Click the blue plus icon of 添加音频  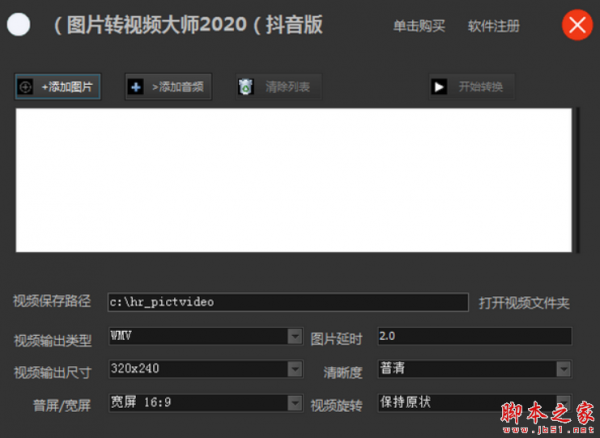point(135,87)
